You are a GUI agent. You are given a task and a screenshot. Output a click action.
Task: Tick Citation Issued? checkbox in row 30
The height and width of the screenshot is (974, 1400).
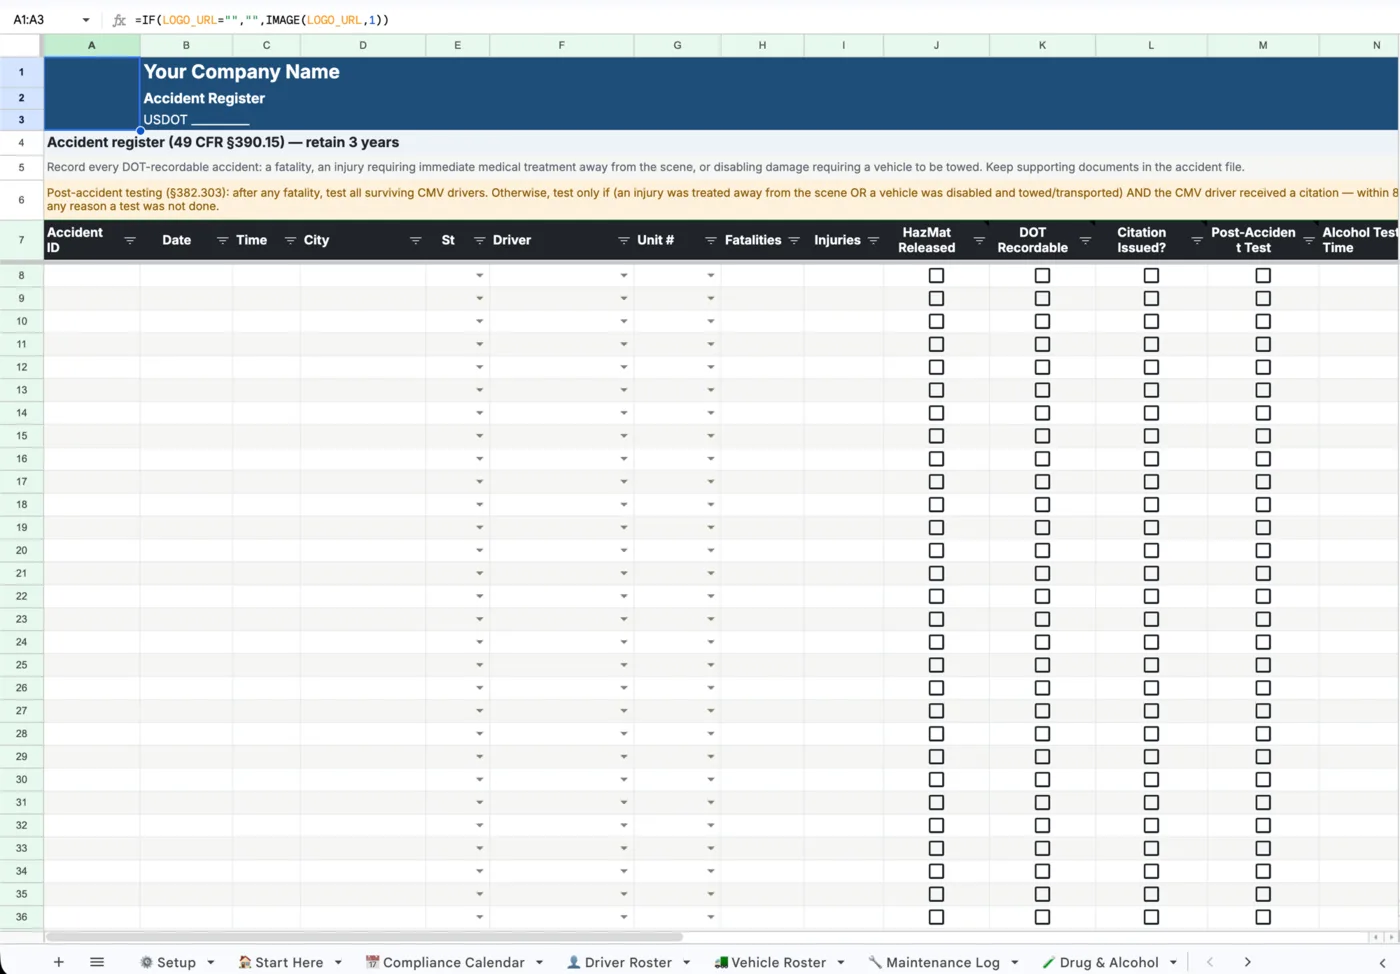pos(1151,779)
